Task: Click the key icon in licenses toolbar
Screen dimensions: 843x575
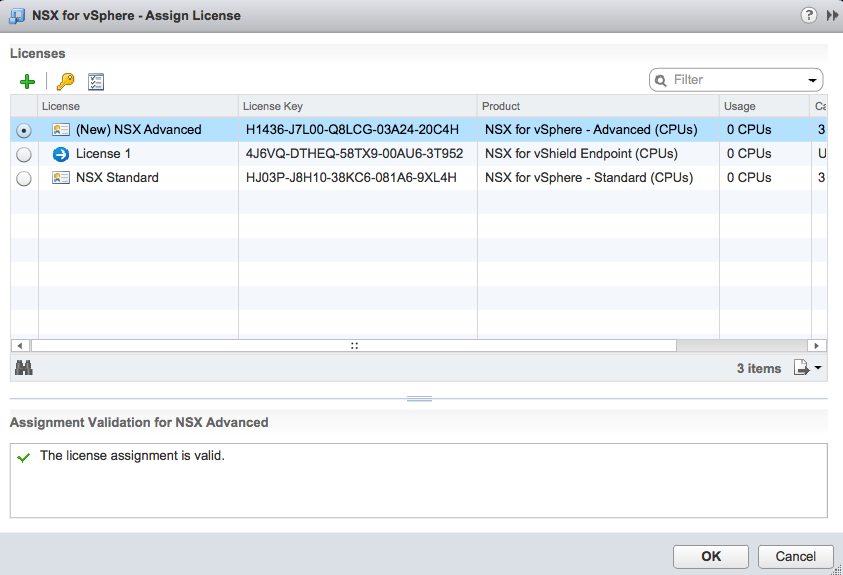Action: (x=65, y=82)
